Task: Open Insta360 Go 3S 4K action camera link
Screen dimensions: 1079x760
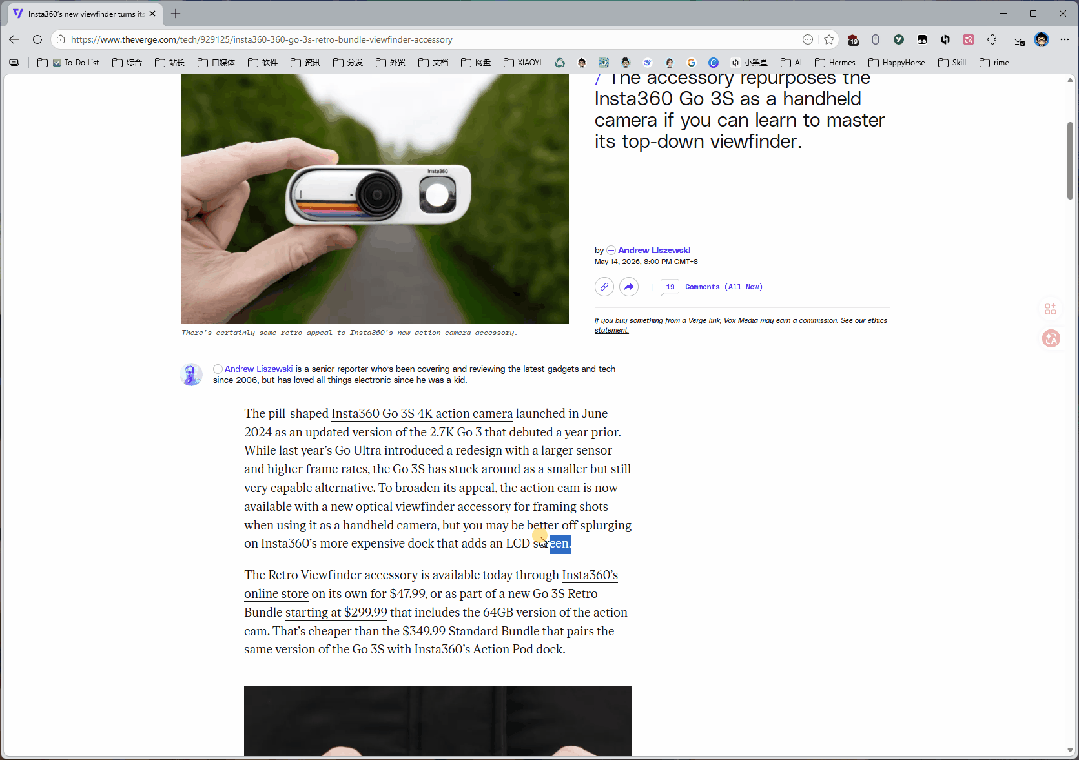Action: coord(422,414)
